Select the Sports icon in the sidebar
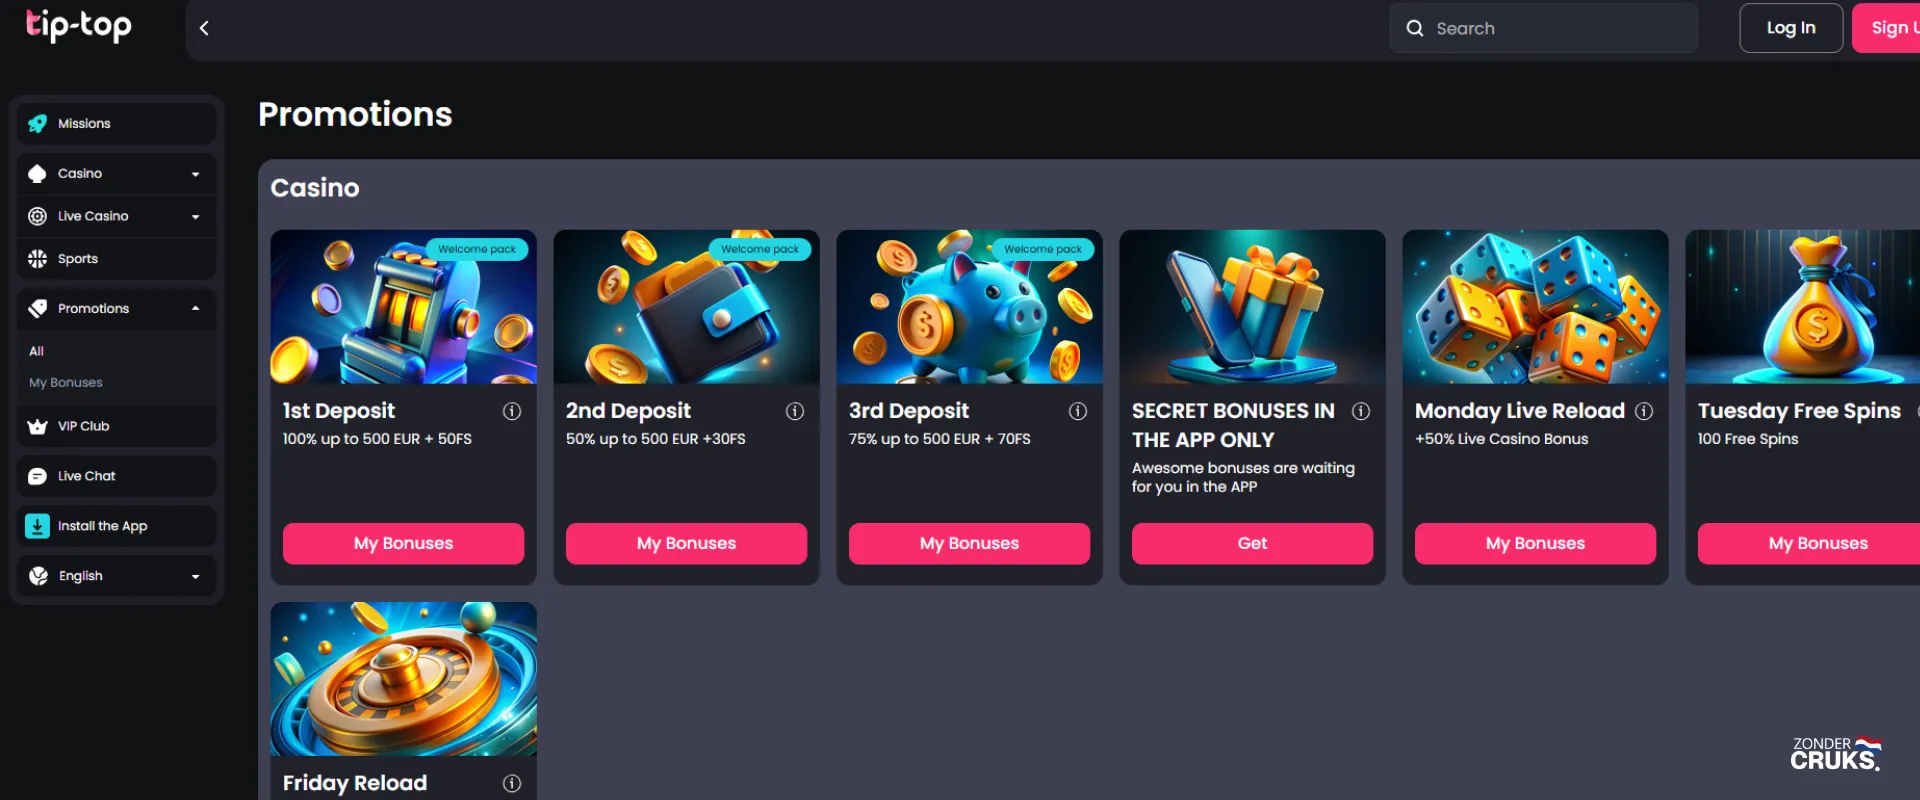 click(37, 258)
